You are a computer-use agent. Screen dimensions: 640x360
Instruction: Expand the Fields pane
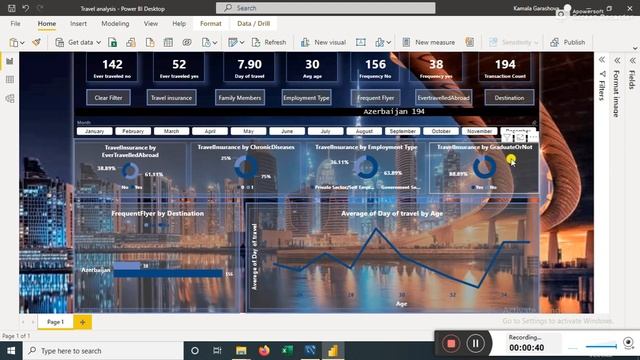pos(632,60)
